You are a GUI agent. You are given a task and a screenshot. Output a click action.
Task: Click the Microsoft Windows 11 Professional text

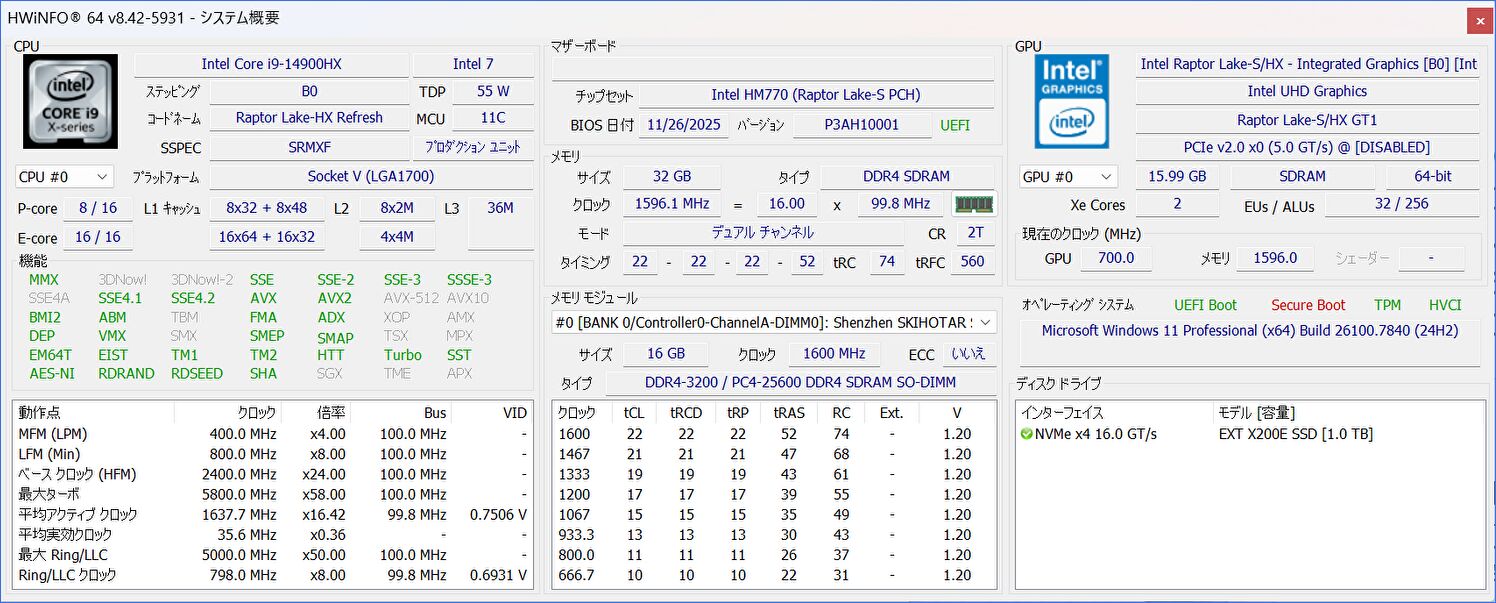click(x=1249, y=330)
